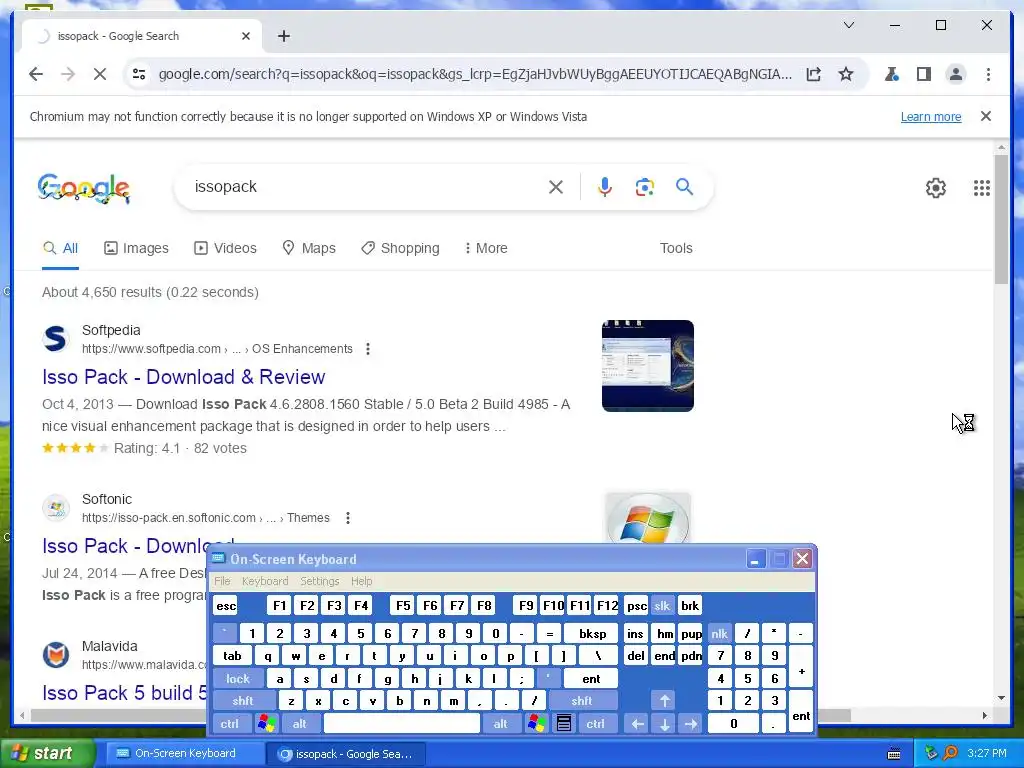
Task: Switch to the Images results tab
Action: pos(136,248)
